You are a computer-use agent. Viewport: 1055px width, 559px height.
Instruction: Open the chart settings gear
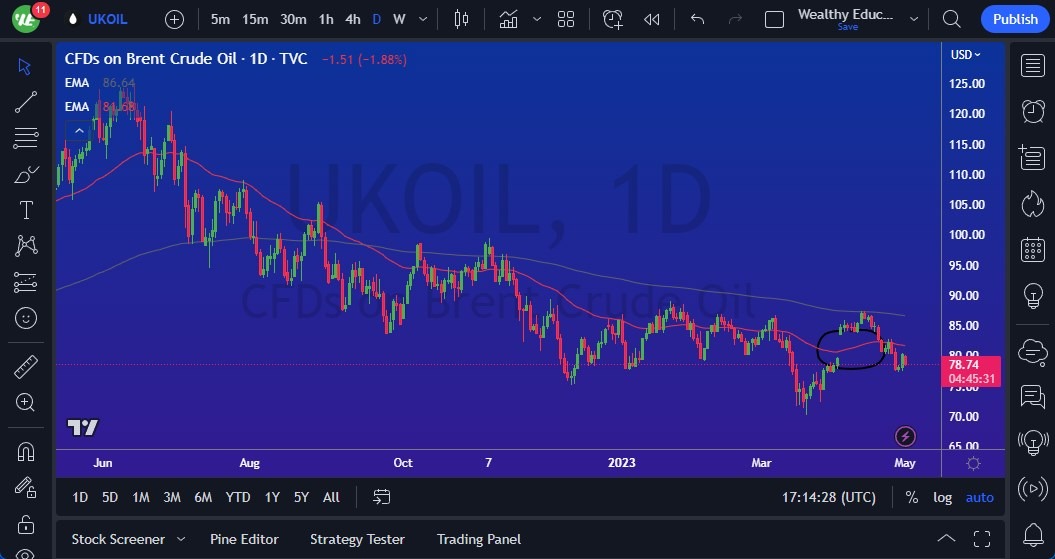pos(973,463)
